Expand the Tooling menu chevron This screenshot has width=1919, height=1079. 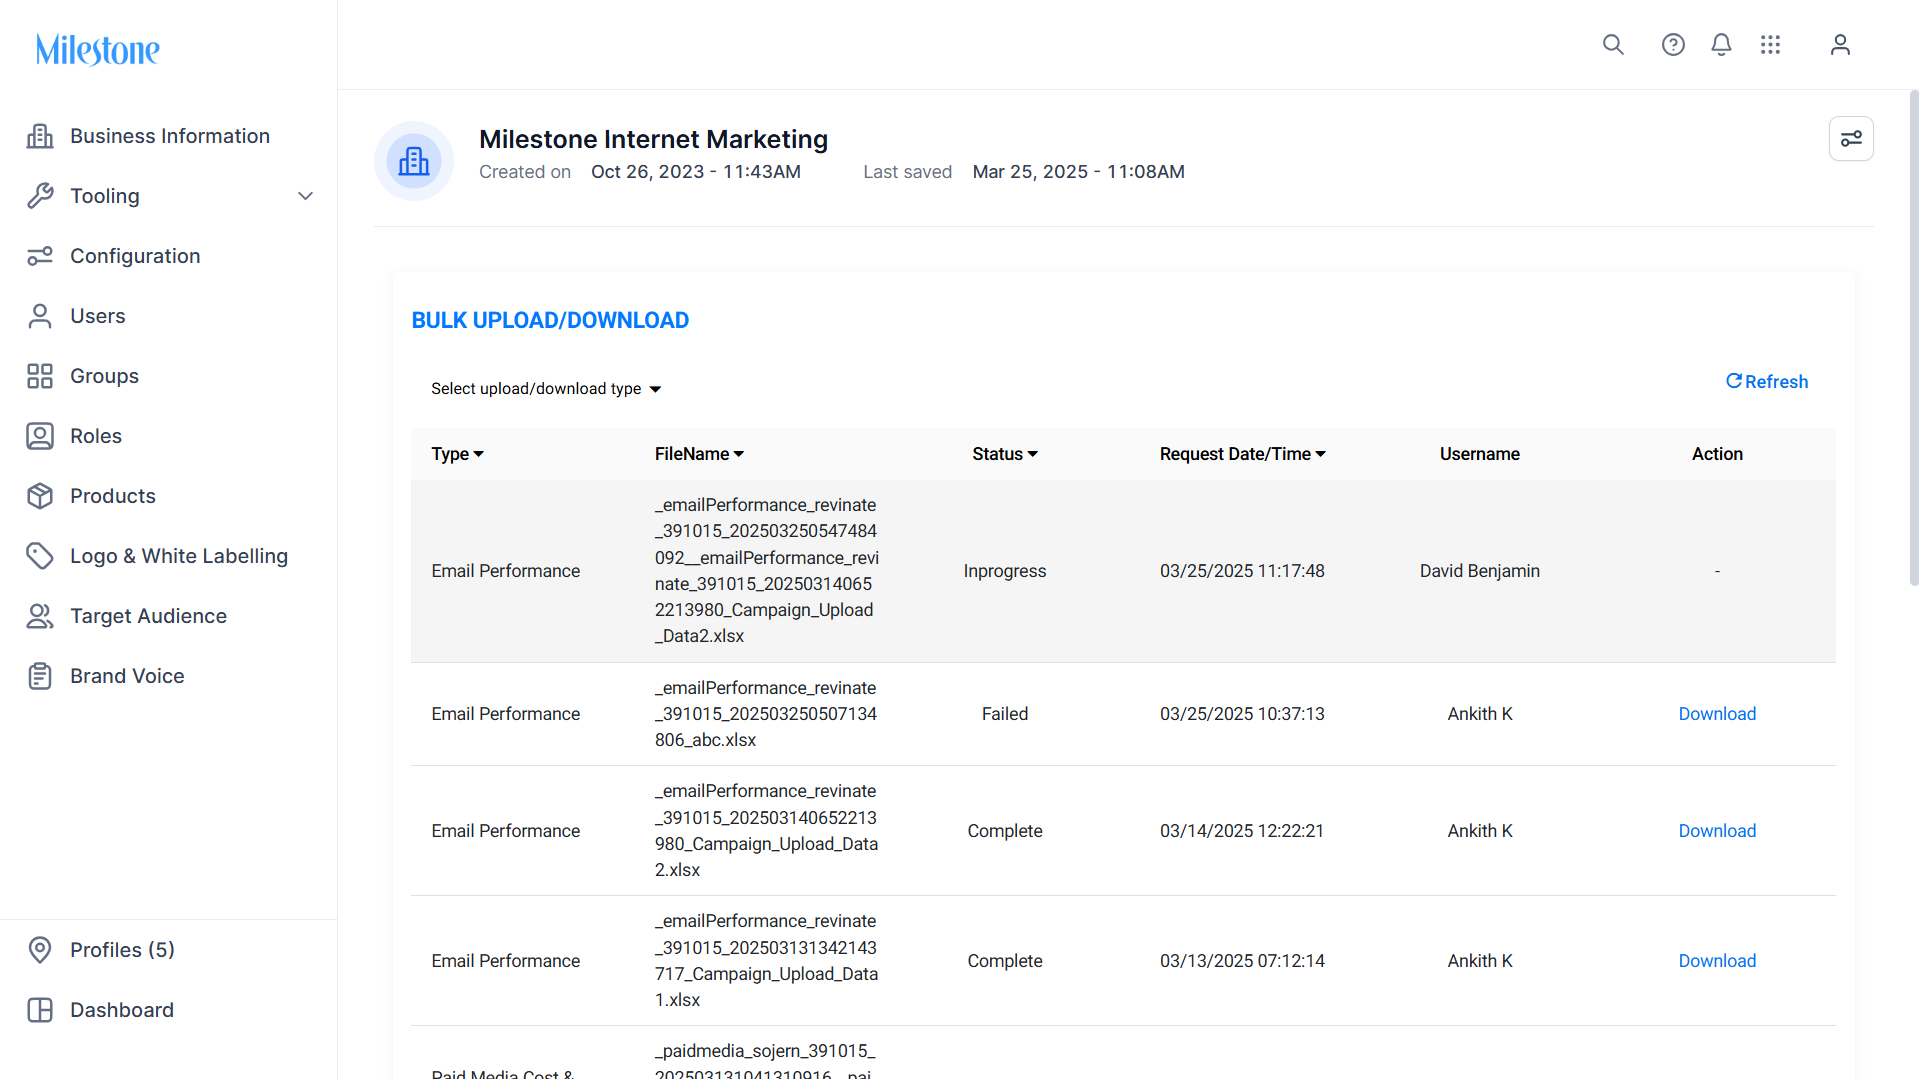click(306, 196)
